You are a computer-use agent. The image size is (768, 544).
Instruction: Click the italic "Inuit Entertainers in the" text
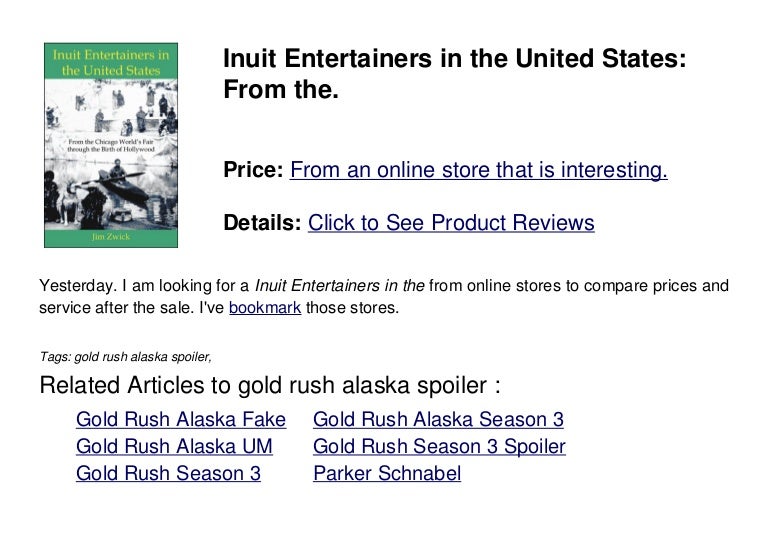tap(340, 287)
